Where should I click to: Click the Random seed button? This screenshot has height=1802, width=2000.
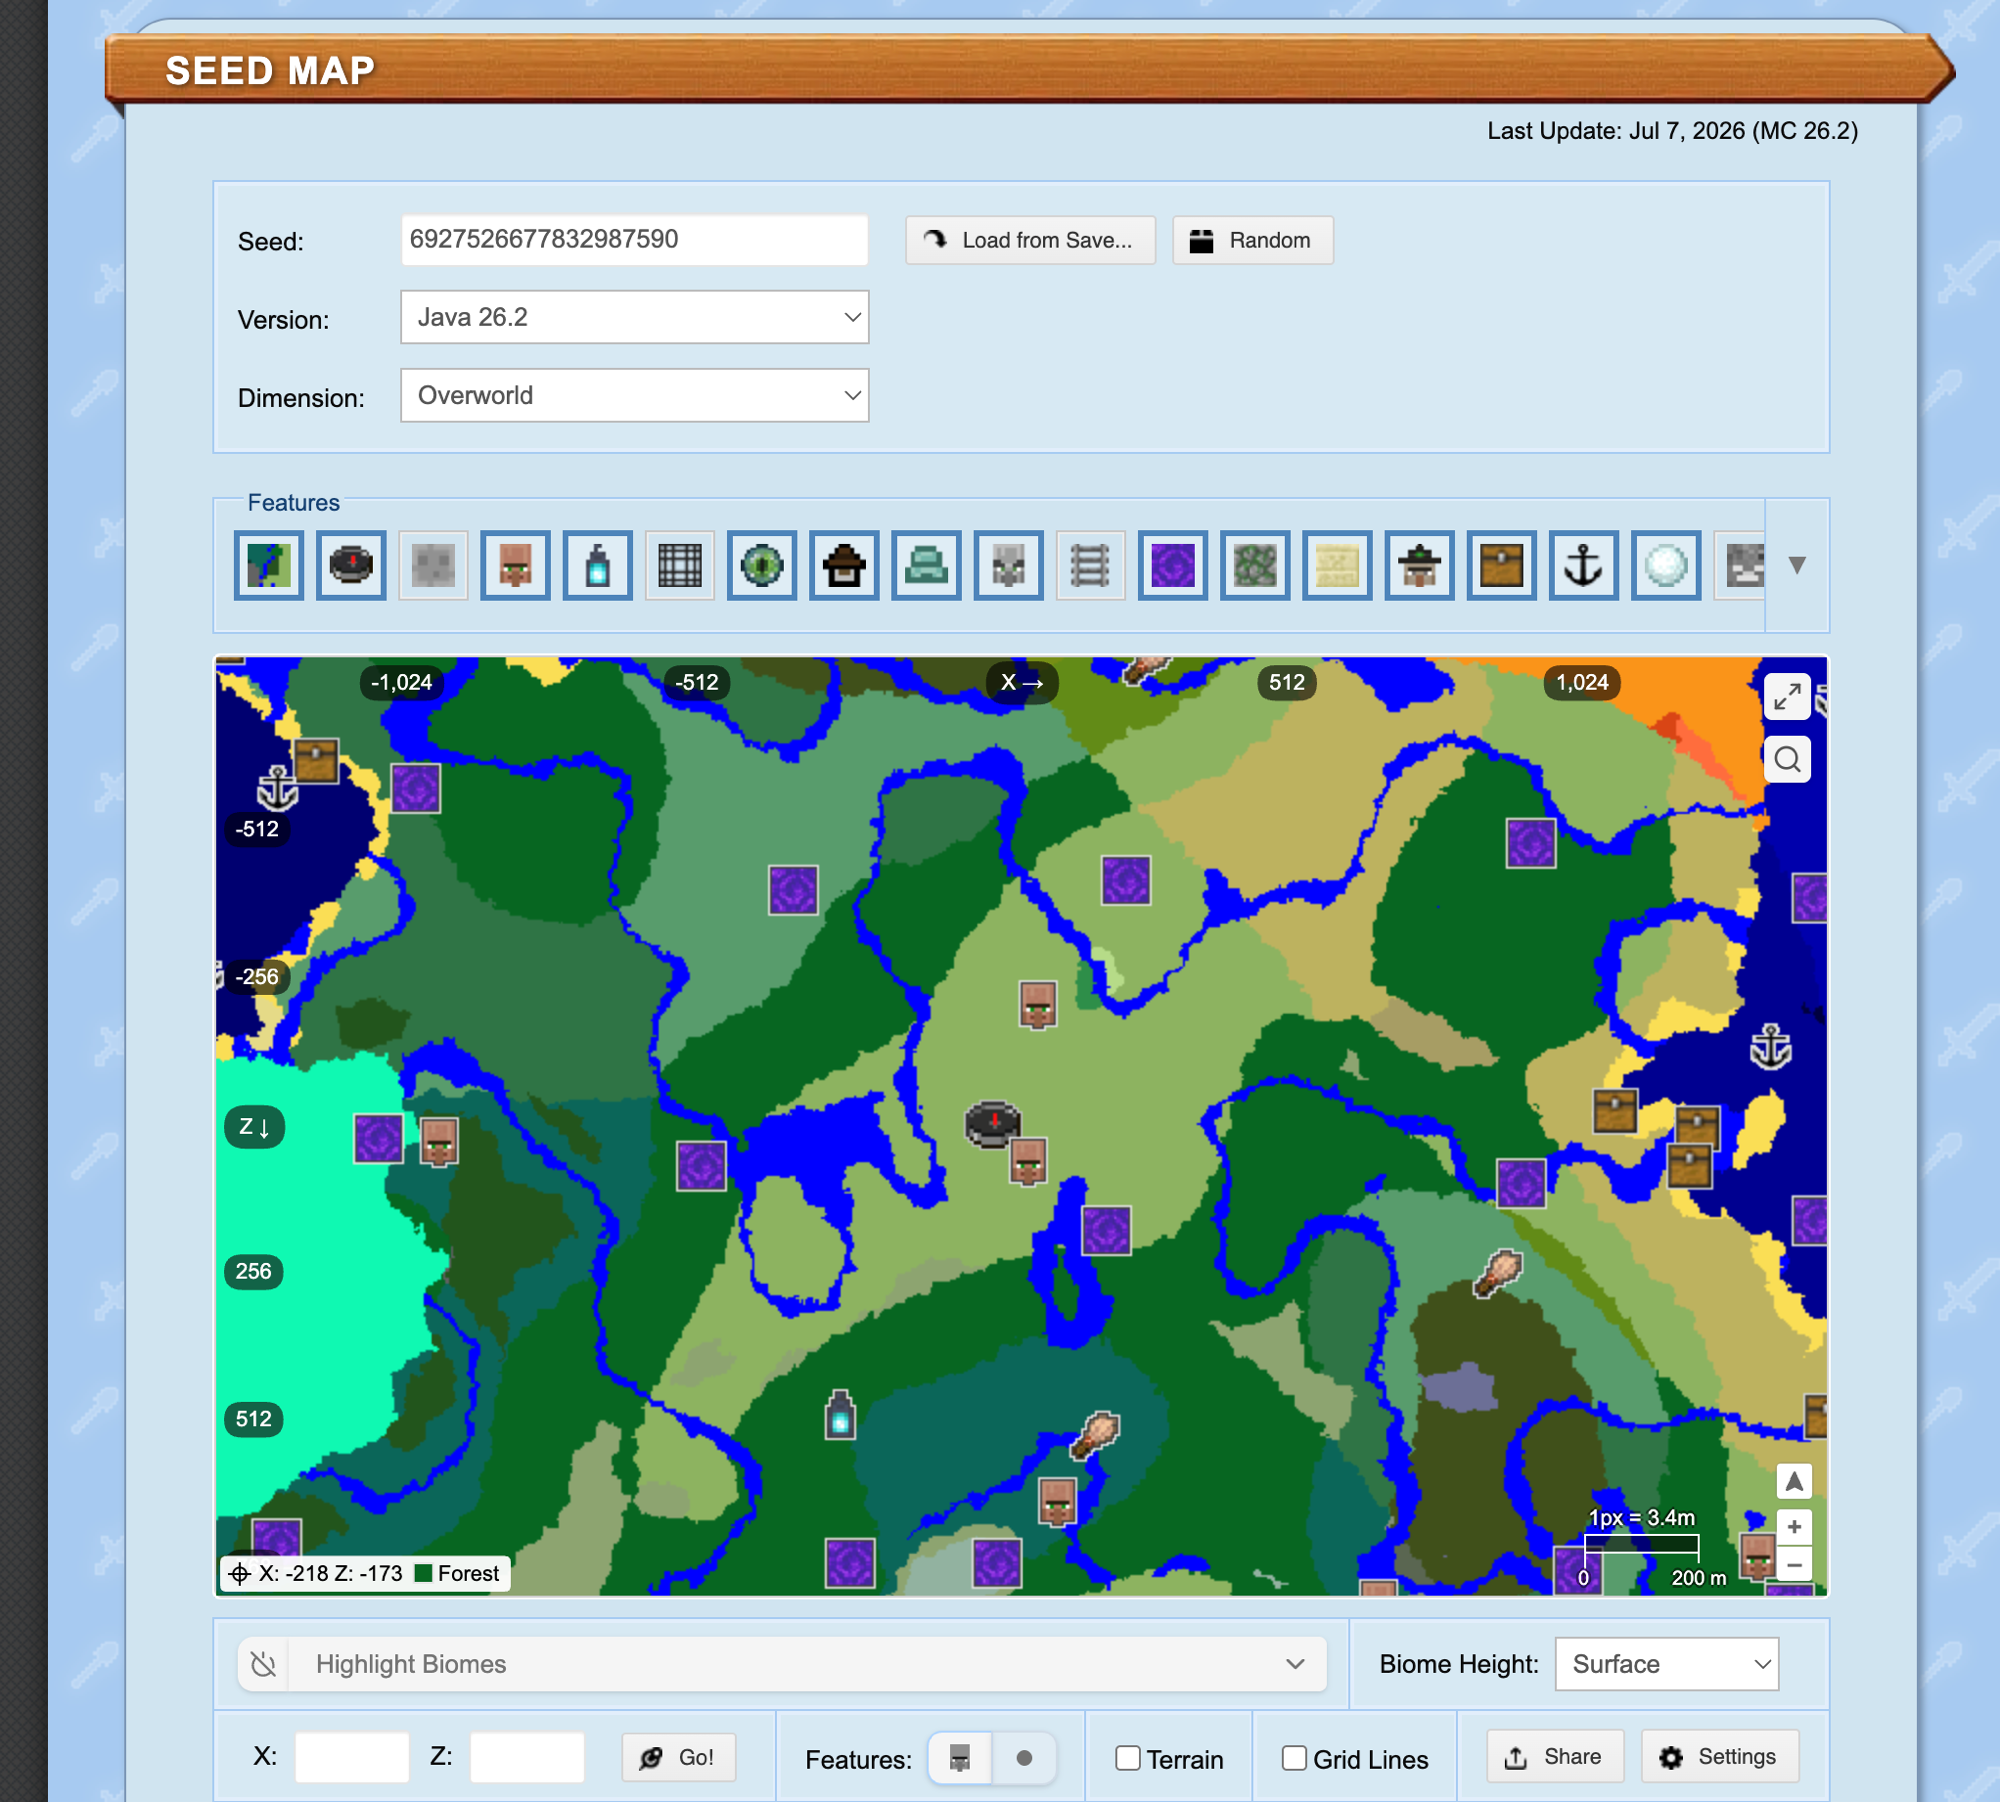coord(1253,240)
